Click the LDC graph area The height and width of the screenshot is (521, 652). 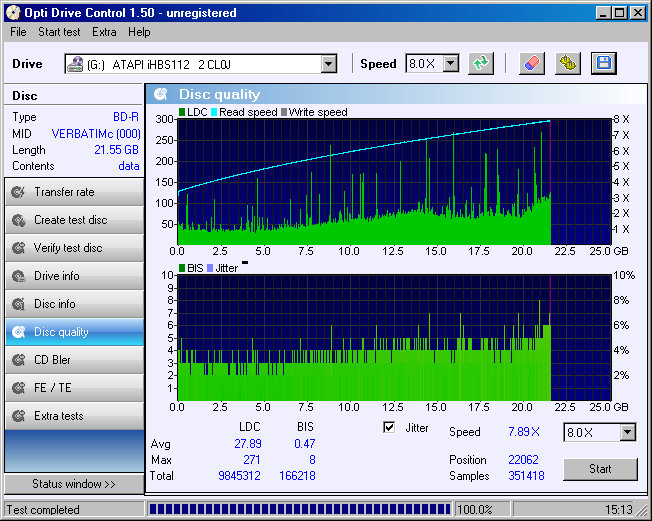394,182
